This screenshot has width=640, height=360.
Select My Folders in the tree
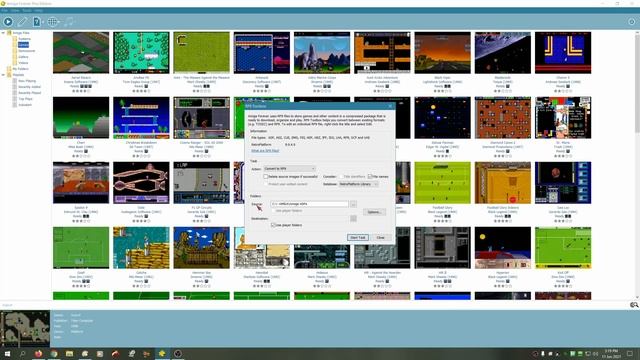pos(20,69)
